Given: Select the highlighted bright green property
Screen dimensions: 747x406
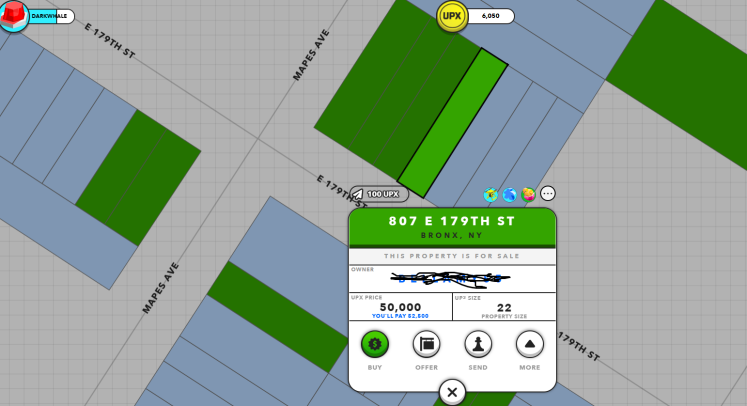Looking at the screenshot, I should [453, 123].
